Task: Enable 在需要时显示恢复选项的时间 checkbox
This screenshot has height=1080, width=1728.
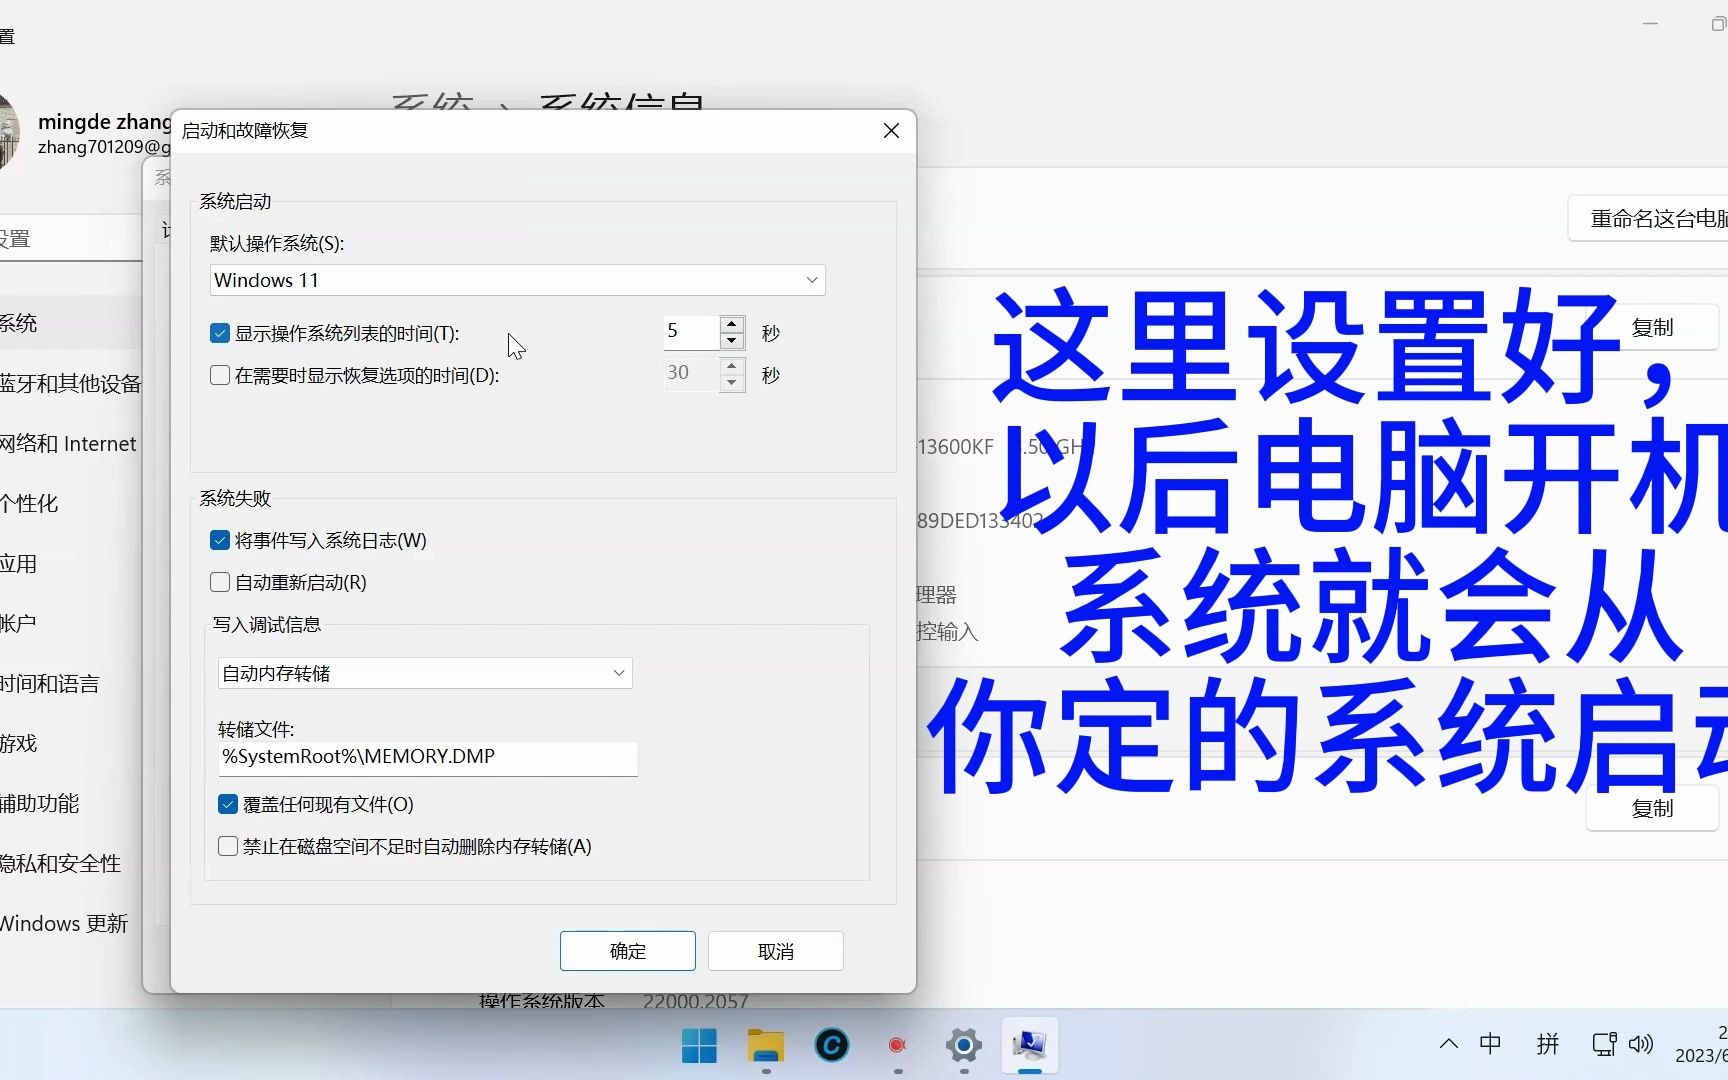Action: click(220, 375)
